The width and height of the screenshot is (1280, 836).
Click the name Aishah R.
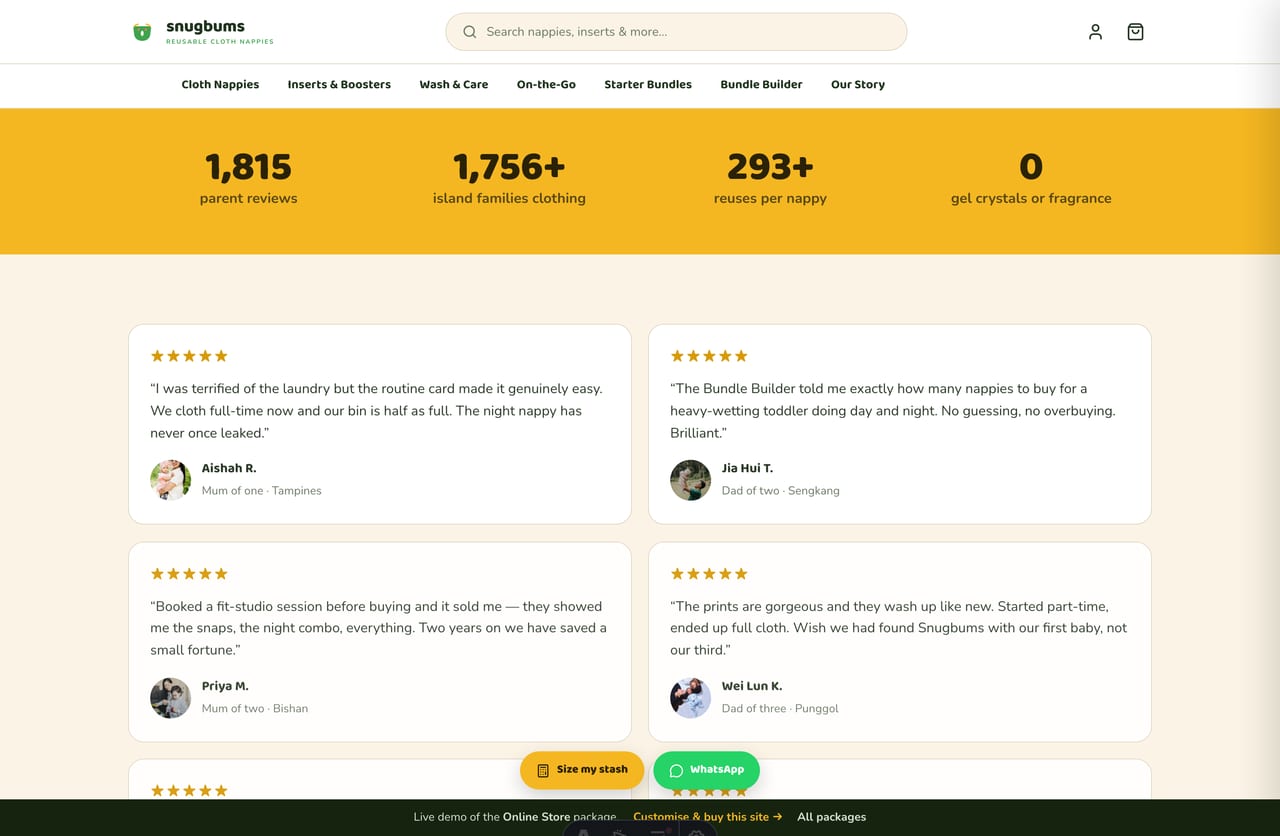click(229, 468)
